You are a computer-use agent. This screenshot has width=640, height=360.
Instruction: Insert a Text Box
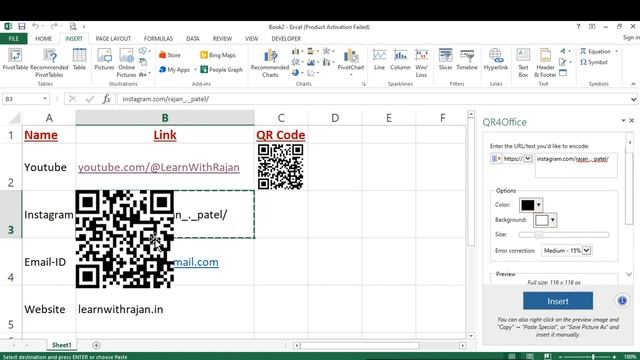[x=523, y=63]
